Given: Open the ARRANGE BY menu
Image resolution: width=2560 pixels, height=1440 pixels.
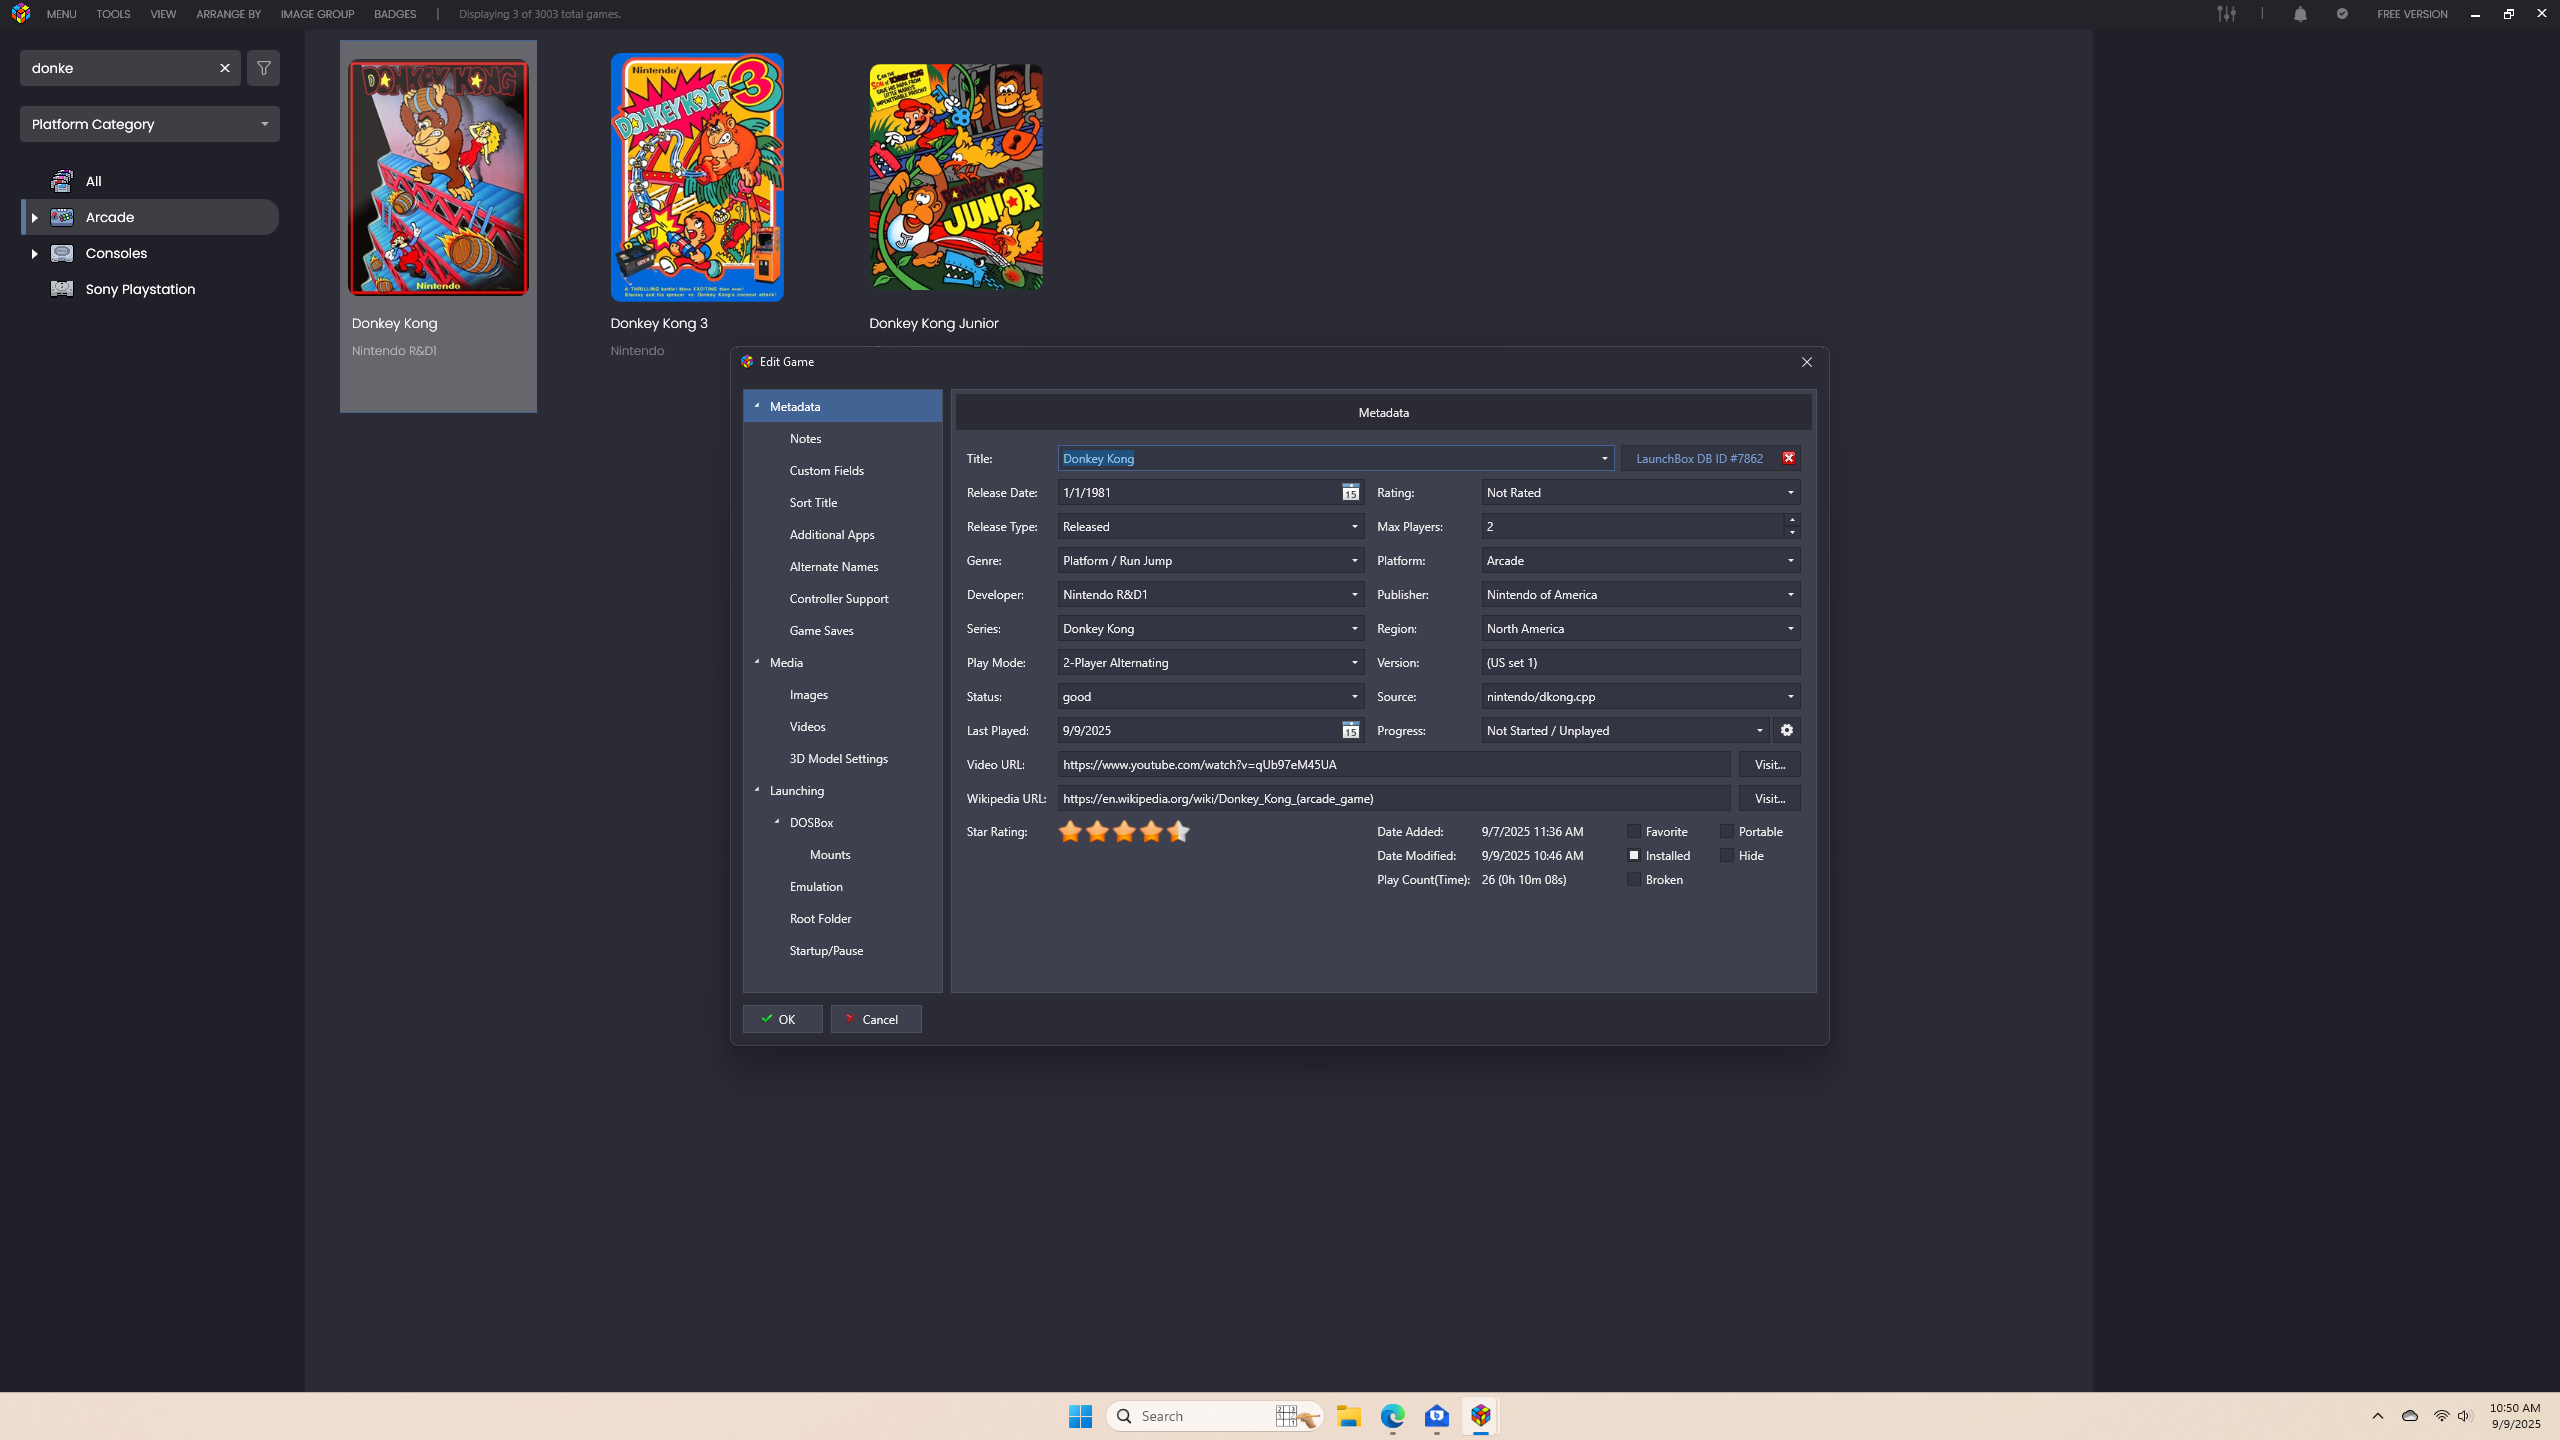Looking at the screenshot, I should tap(228, 14).
